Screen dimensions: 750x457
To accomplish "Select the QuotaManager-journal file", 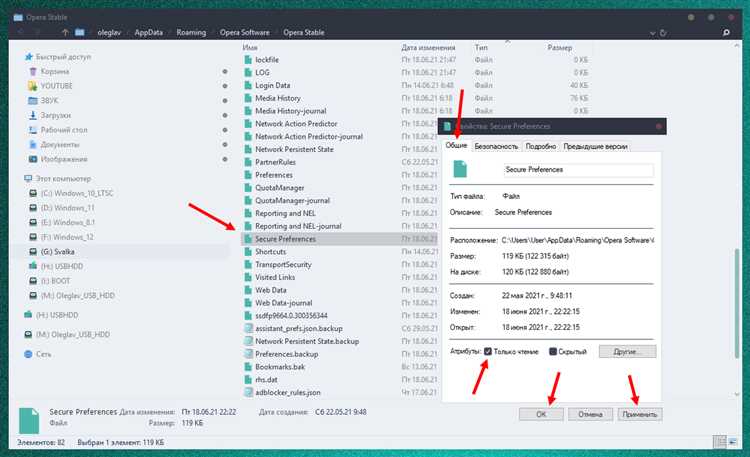I will 293,201.
